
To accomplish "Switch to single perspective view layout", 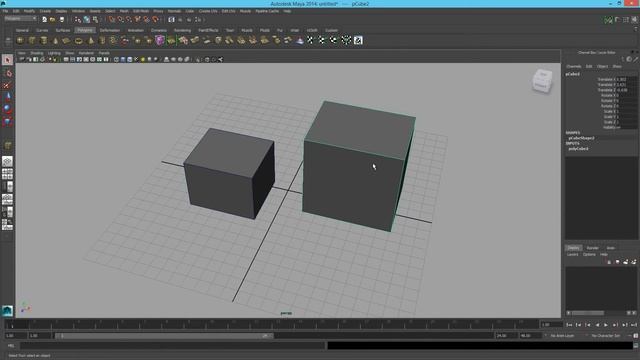I will [x=7, y=162].
